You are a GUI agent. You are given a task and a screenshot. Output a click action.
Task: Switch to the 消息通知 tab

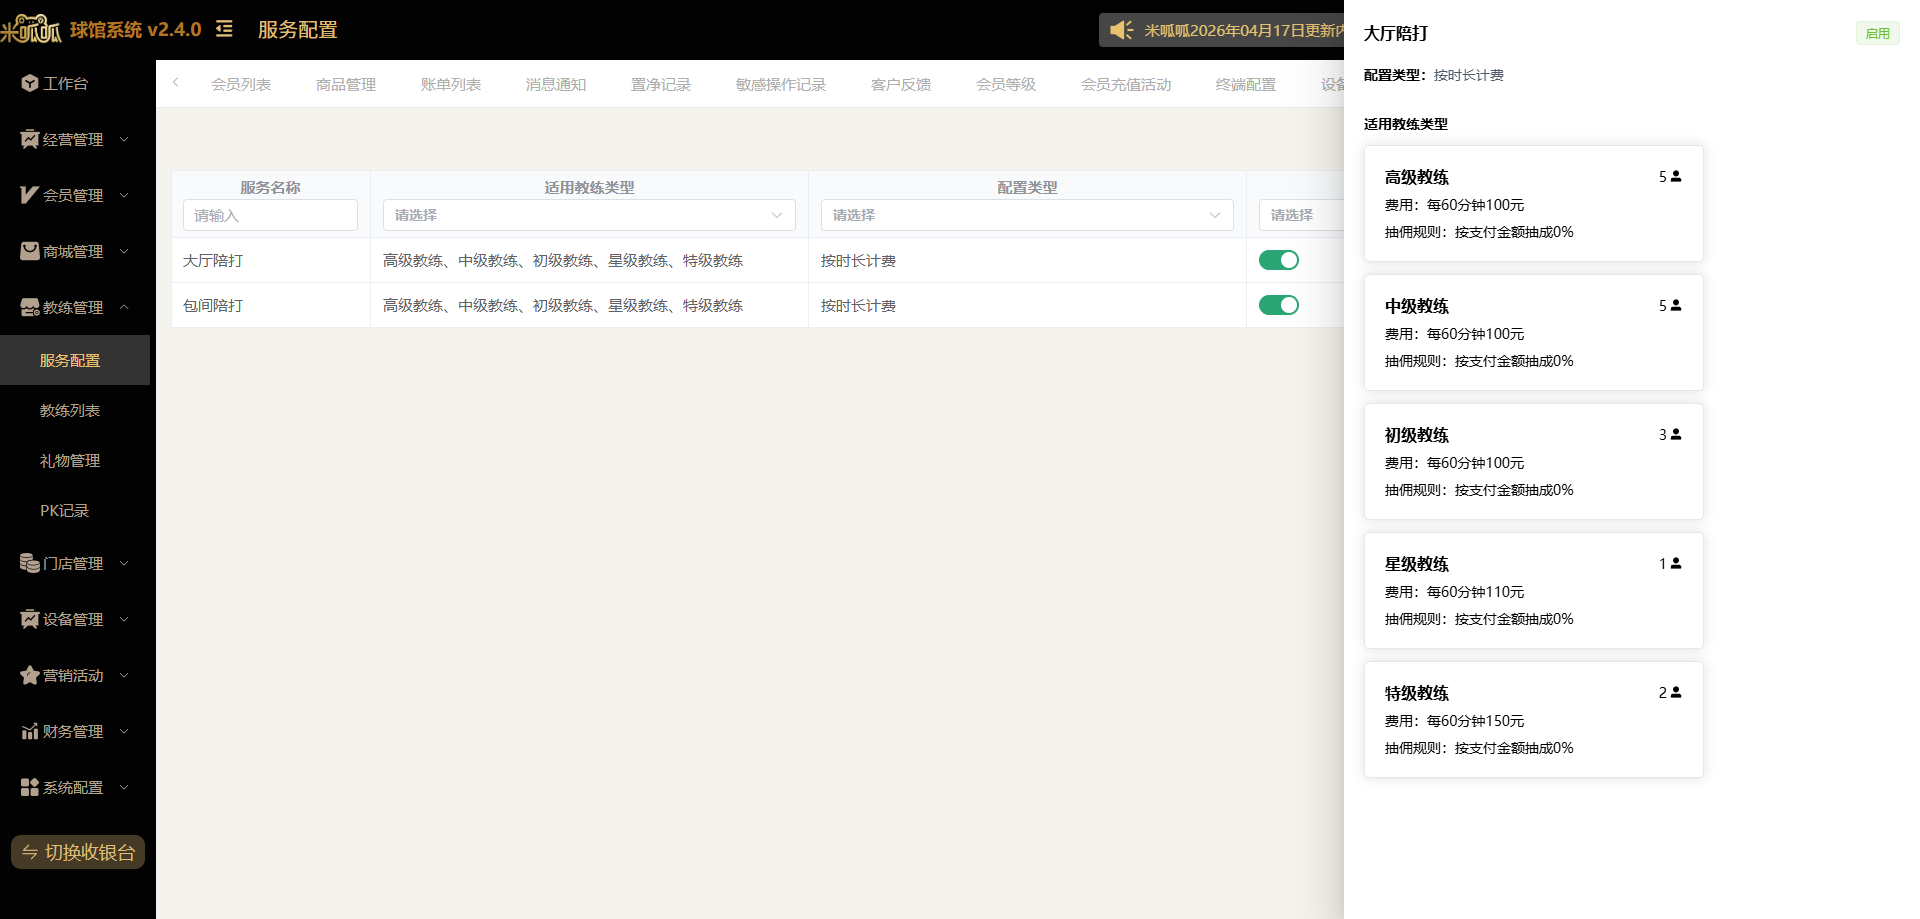556,84
